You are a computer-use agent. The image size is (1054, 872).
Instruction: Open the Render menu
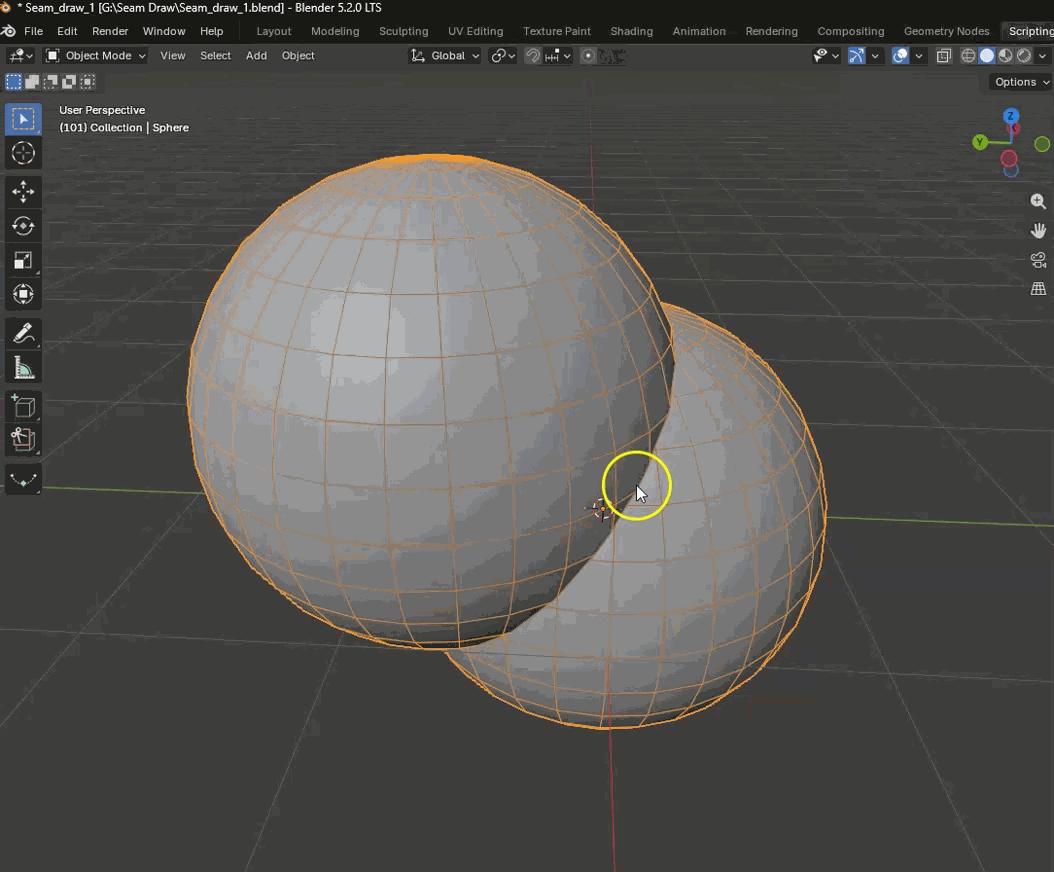pyautogui.click(x=110, y=31)
